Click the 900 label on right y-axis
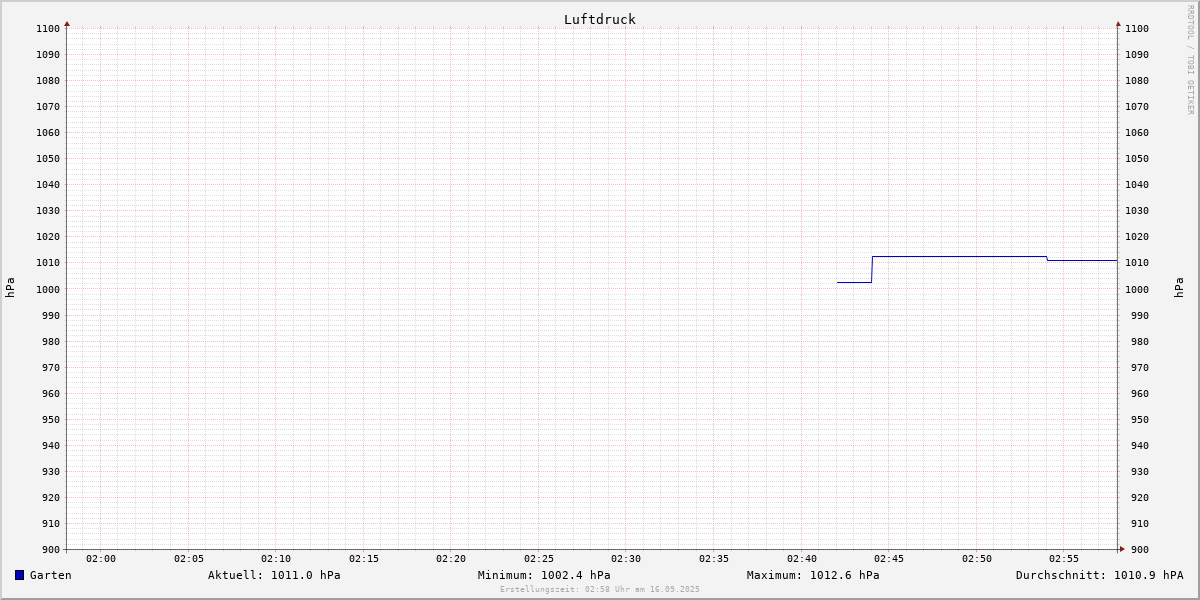Viewport: 1200px width, 600px height. (x=1136, y=549)
